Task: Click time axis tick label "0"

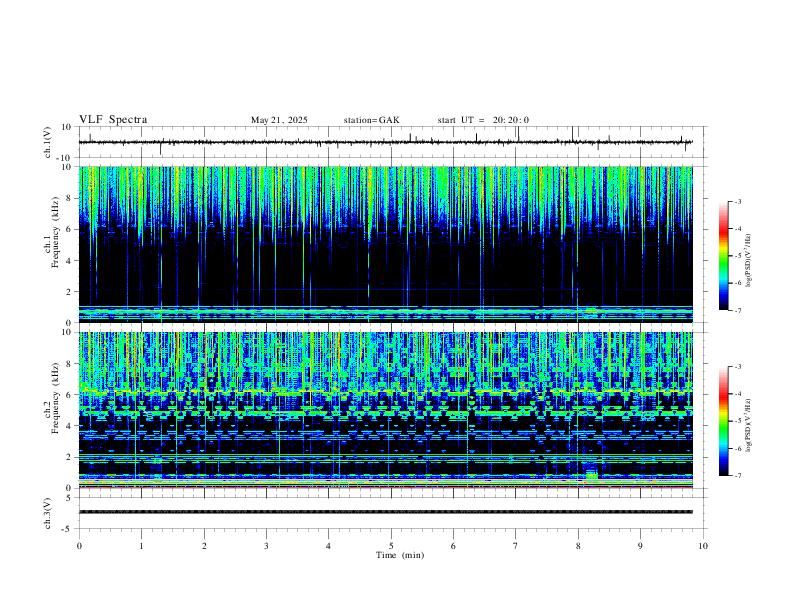Action: click(79, 546)
